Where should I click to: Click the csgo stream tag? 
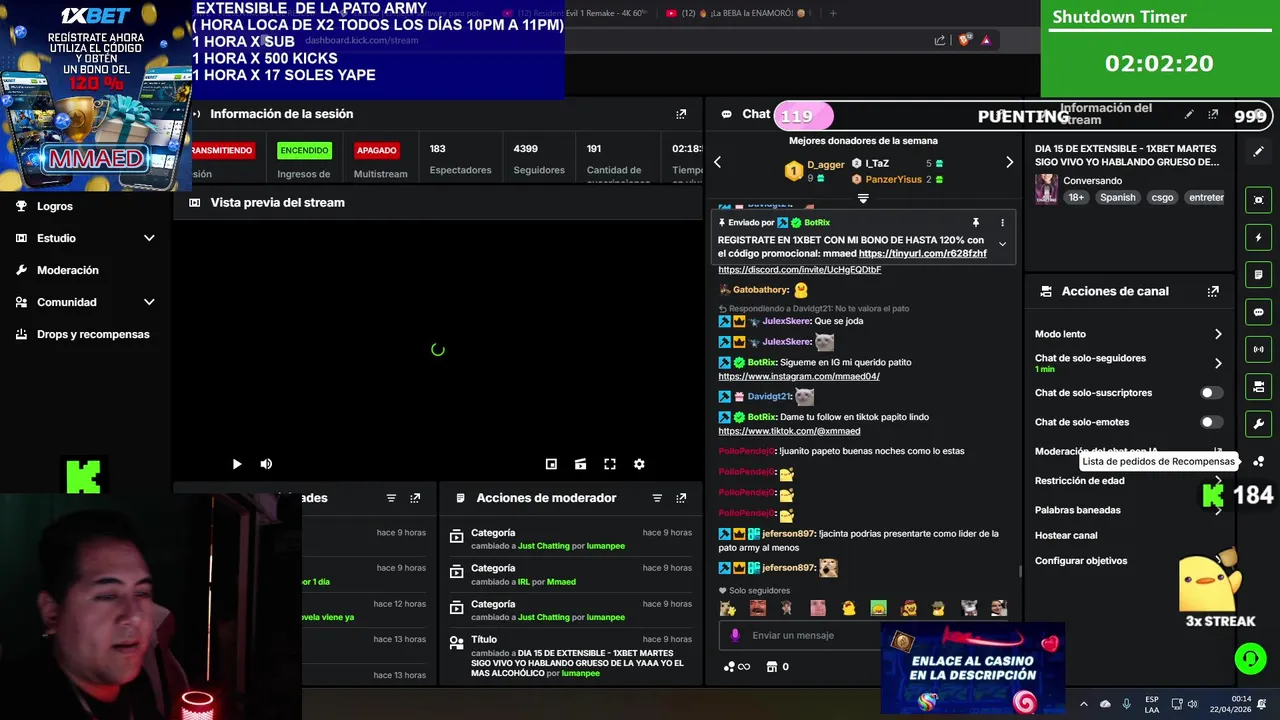pyautogui.click(x=1162, y=198)
